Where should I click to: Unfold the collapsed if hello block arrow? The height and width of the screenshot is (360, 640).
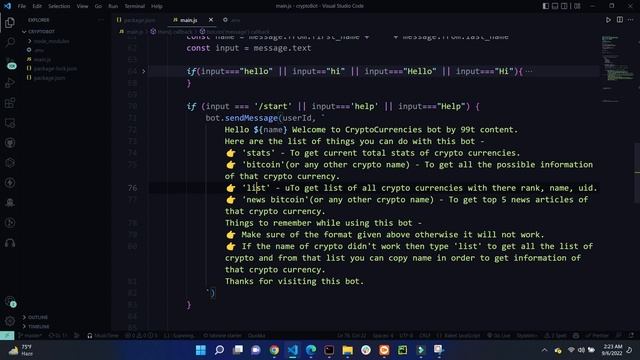pos(144,71)
